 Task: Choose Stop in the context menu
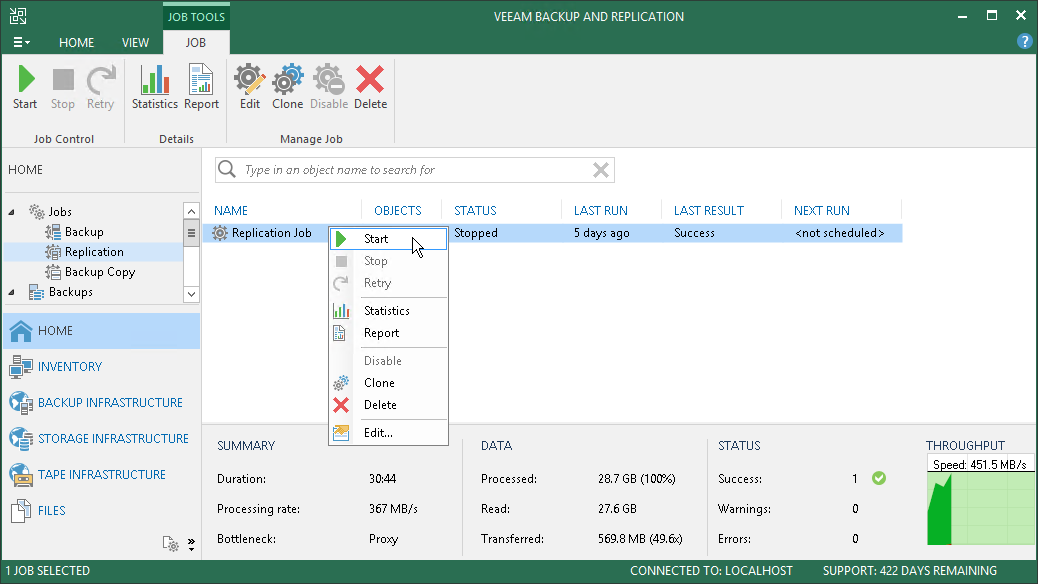click(x=389, y=261)
